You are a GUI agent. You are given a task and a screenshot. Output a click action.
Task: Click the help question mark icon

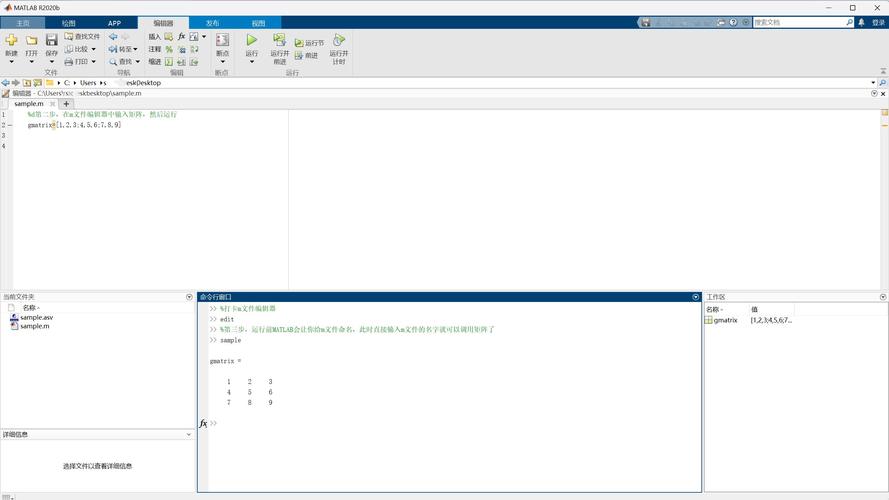pos(733,22)
